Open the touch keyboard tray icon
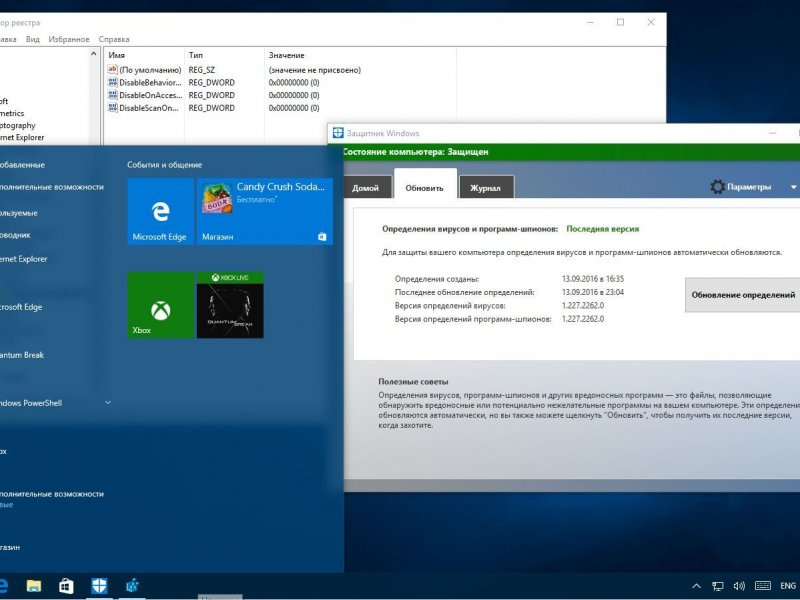Viewport: 800px width, 600px height. [x=763, y=586]
